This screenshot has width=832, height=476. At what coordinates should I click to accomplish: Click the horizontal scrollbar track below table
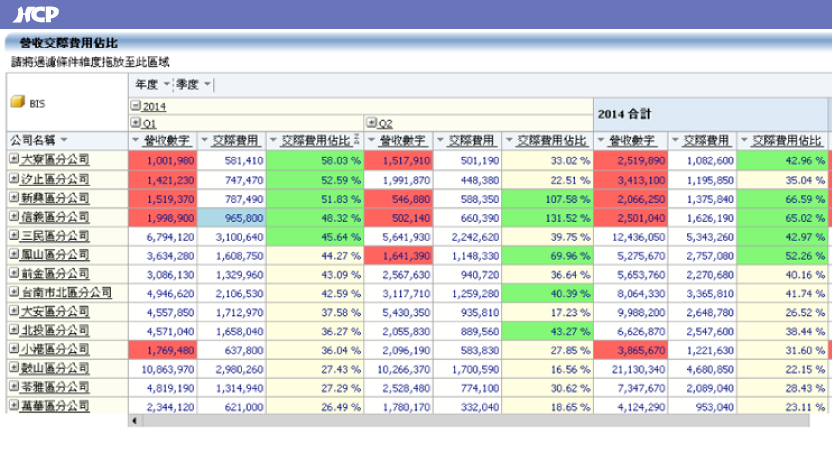(480, 421)
